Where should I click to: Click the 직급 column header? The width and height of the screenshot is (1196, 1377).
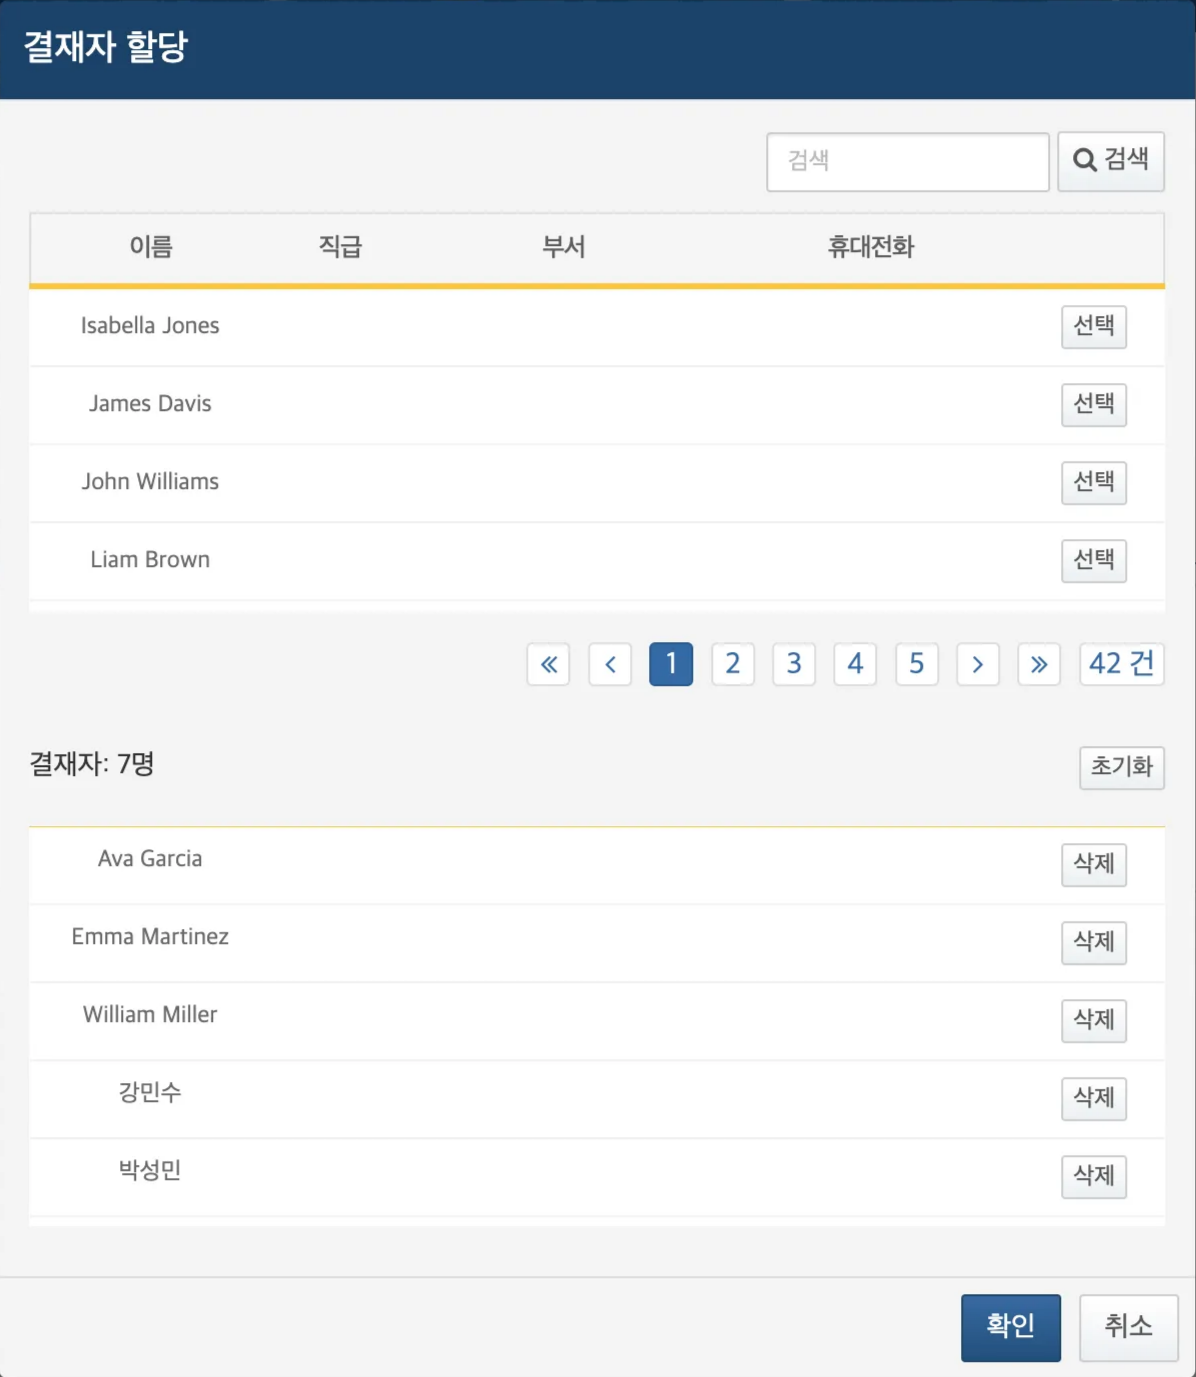pyautogui.click(x=340, y=247)
